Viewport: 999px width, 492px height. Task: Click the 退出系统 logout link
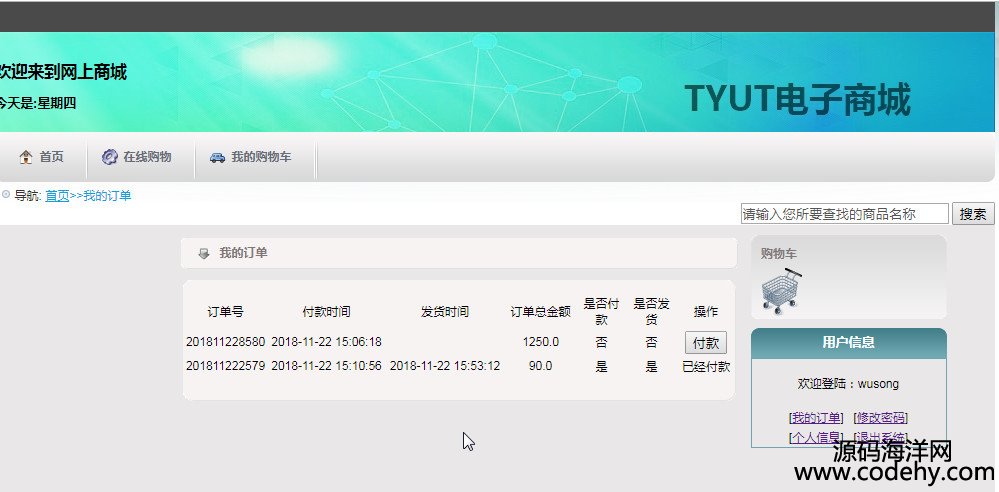point(880,437)
